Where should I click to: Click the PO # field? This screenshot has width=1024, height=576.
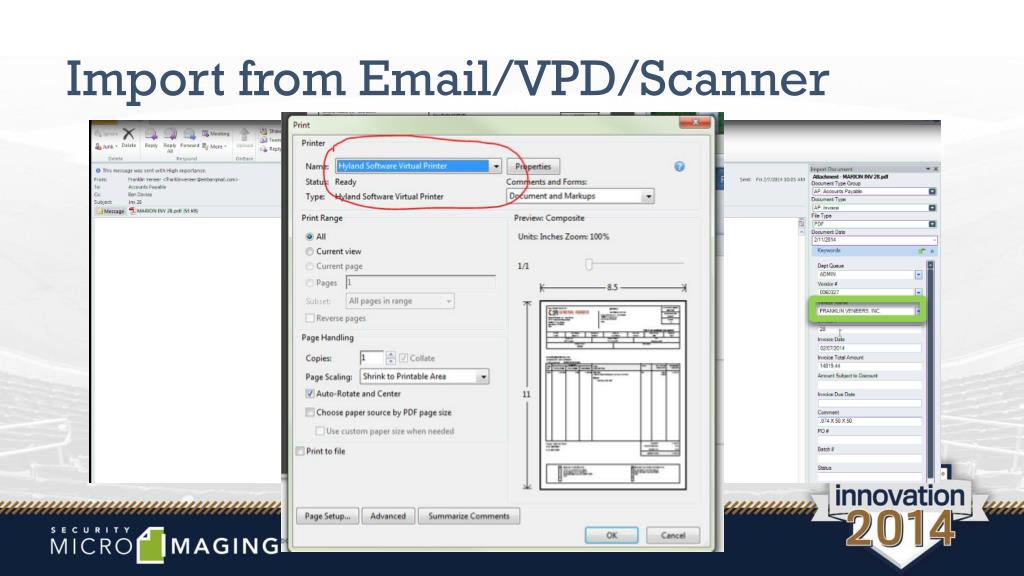pyautogui.click(x=869, y=440)
